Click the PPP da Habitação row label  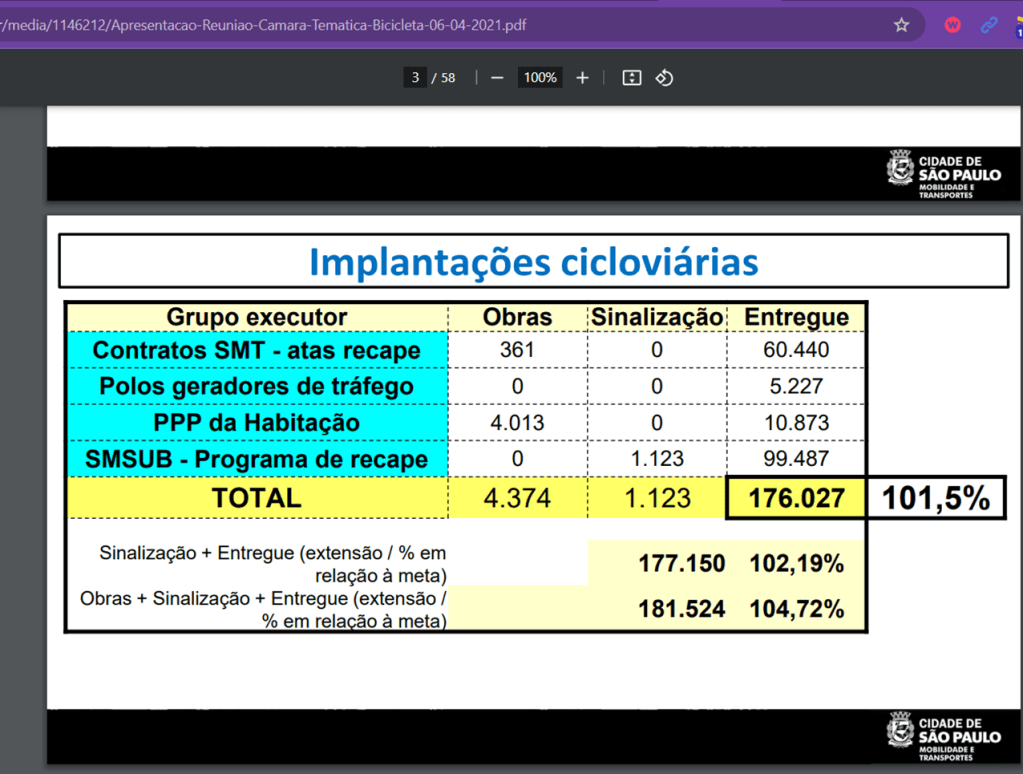(x=257, y=423)
